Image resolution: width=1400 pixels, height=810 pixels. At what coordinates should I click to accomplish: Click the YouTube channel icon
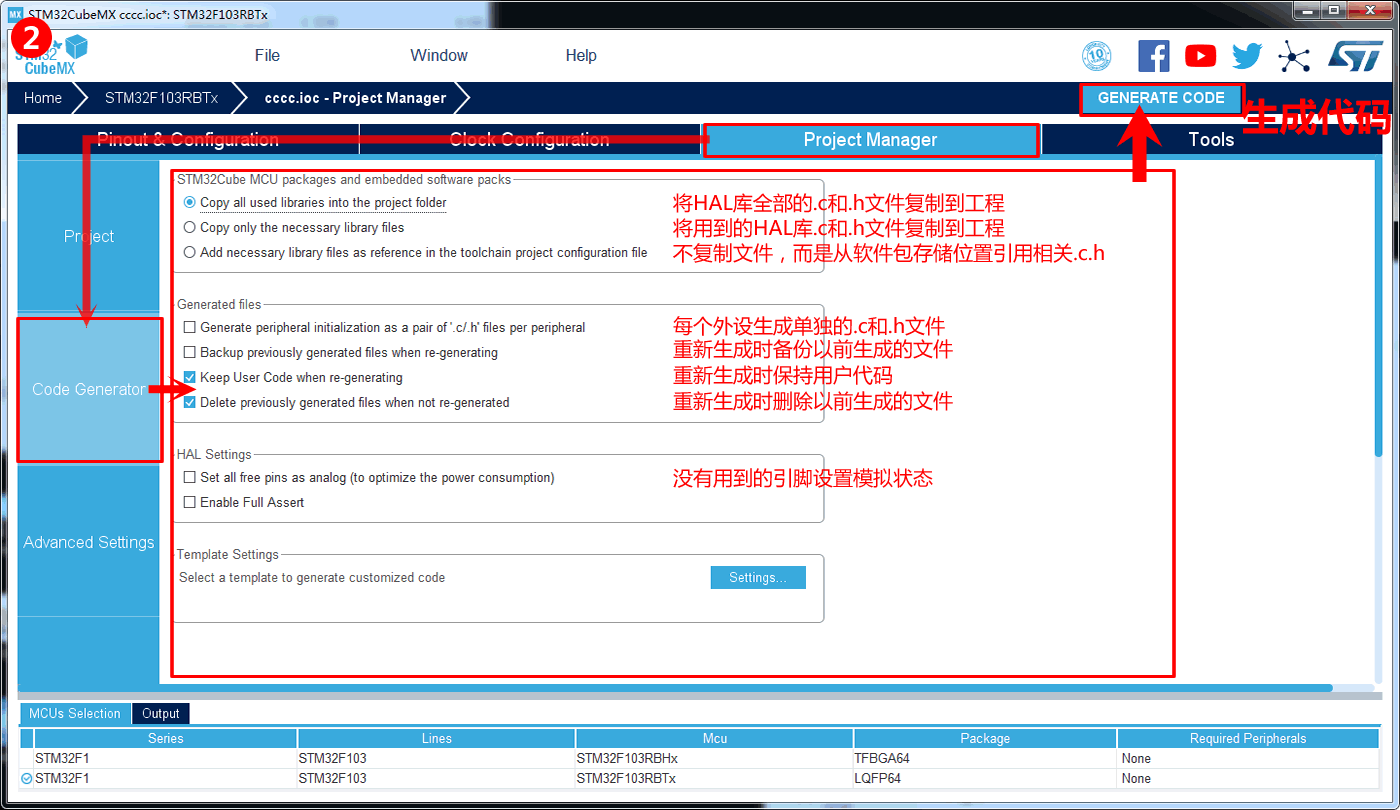(x=1200, y=56)
